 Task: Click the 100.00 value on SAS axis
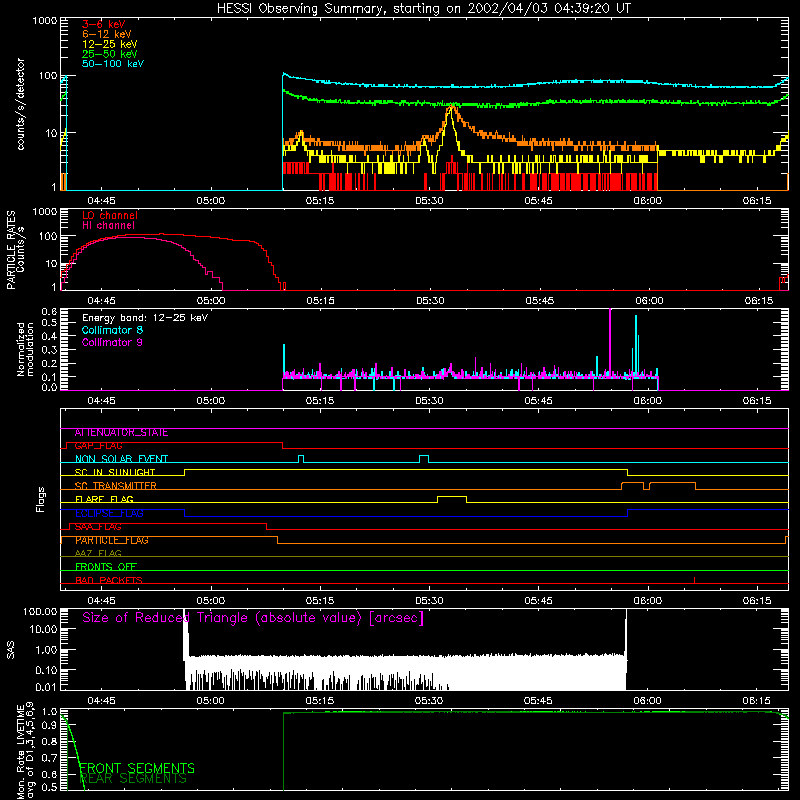40,611
